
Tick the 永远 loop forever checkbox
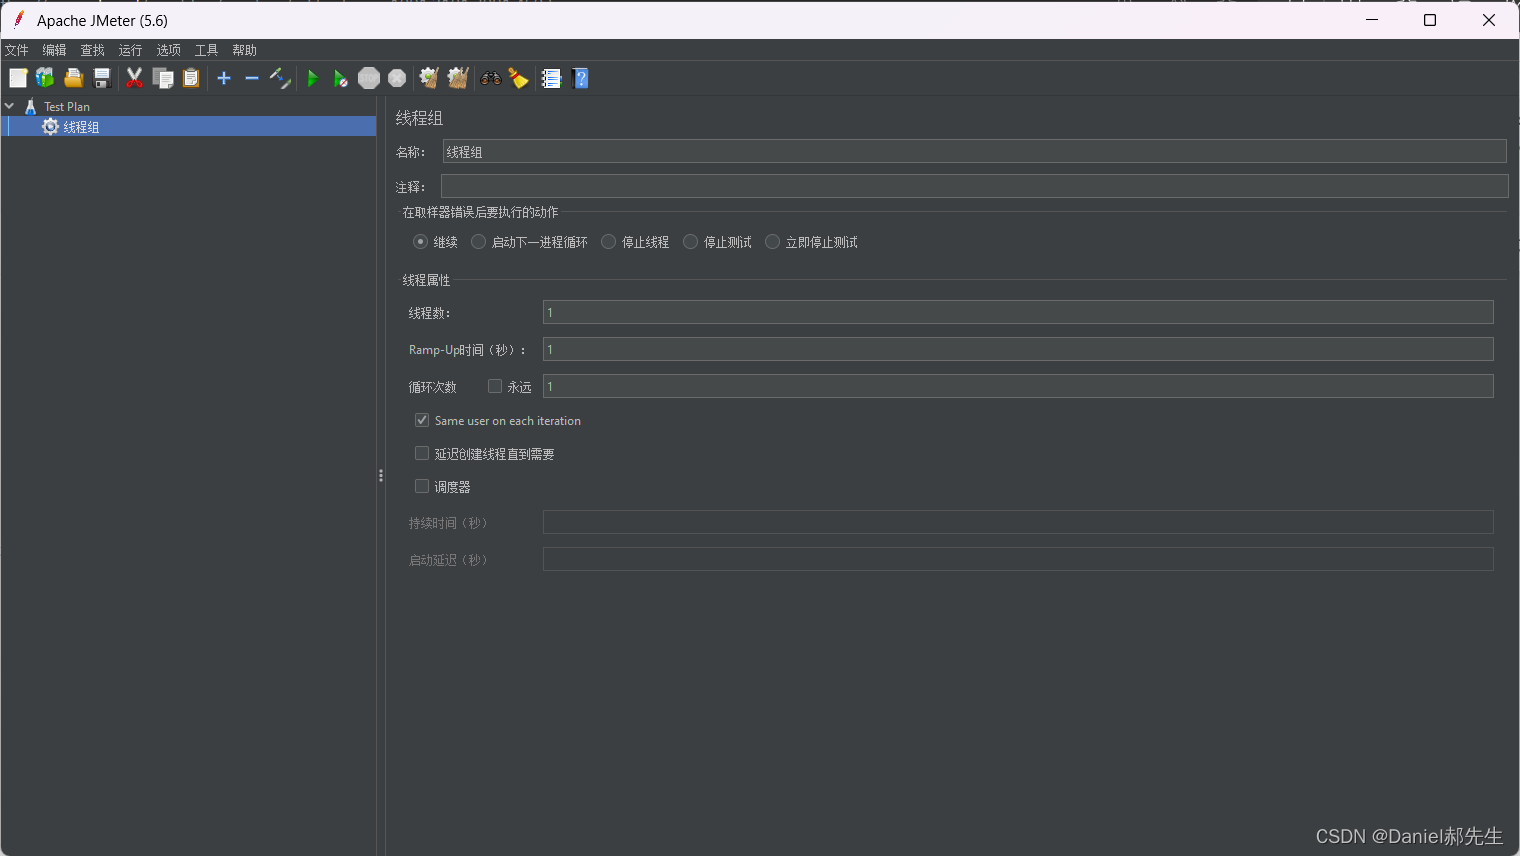[x=495, y=386]
